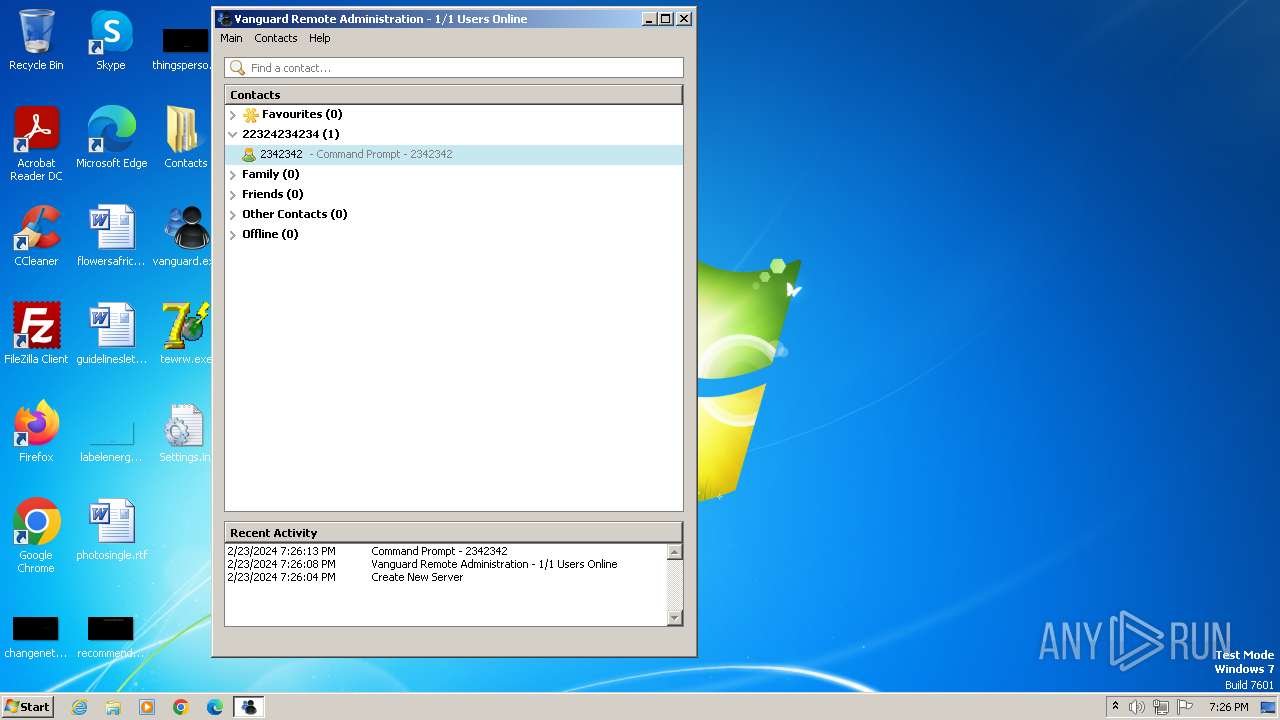Click the online user icon for 2342342
1280x720 pixels.
[x=249, y=155]
